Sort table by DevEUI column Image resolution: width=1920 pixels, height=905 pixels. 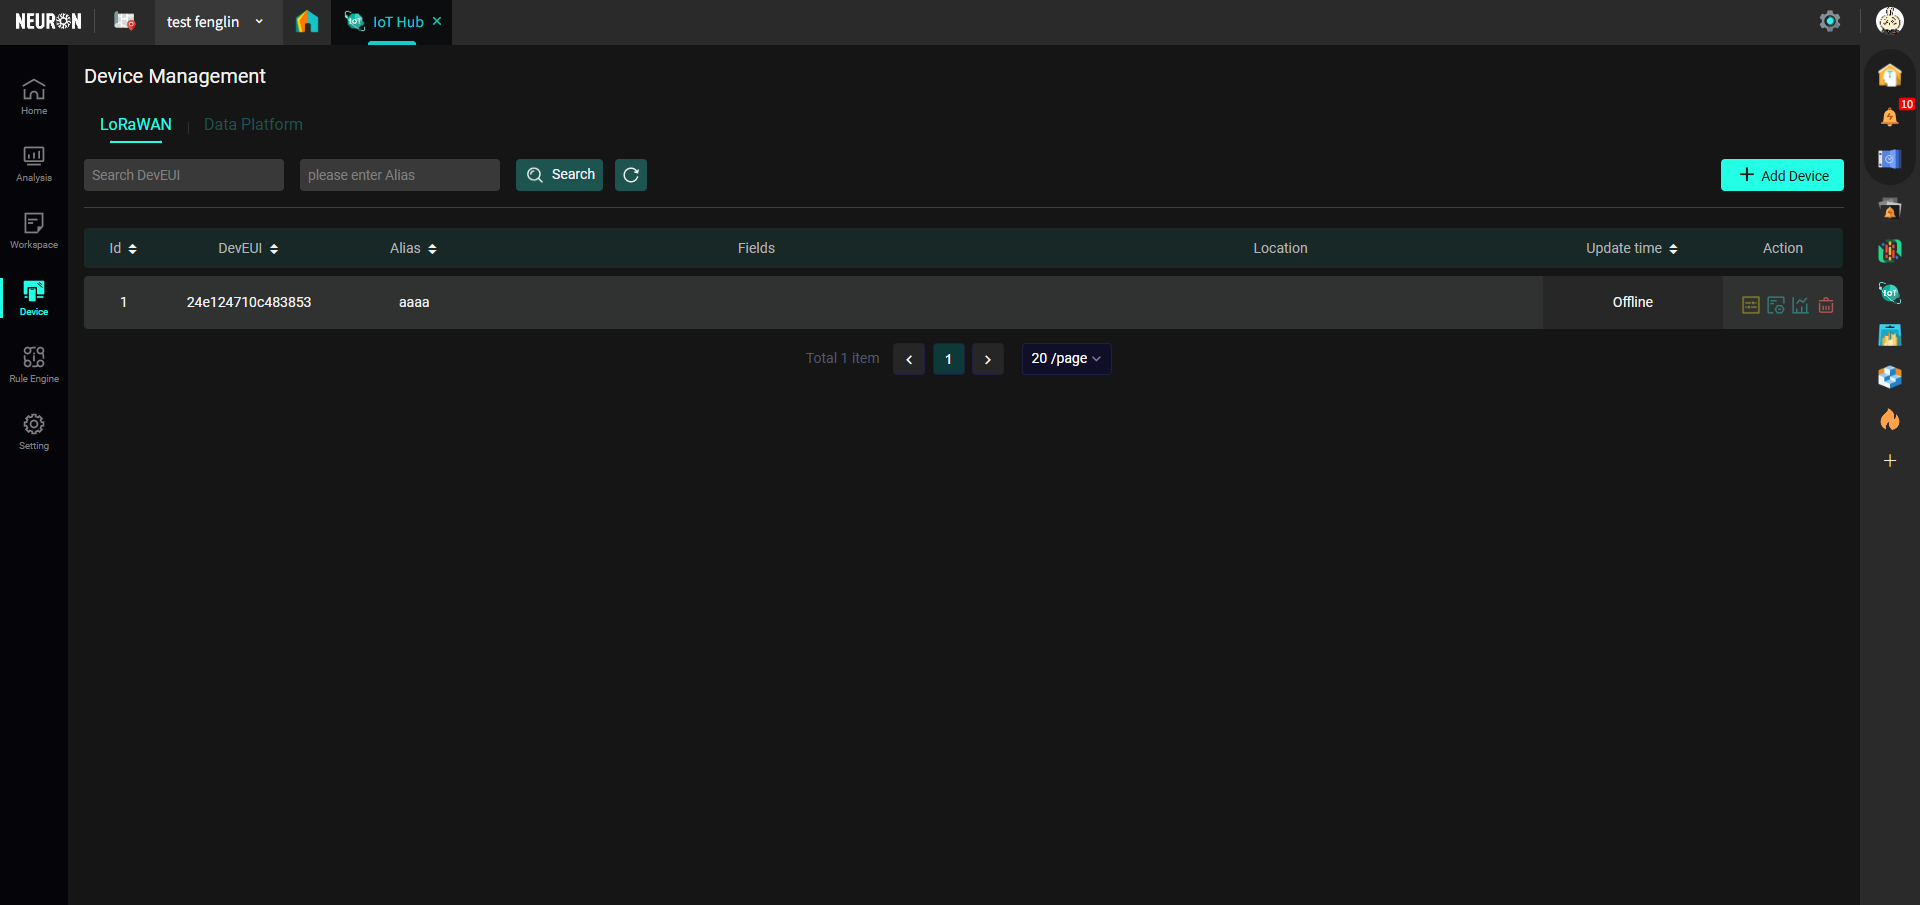coord(248,248)
